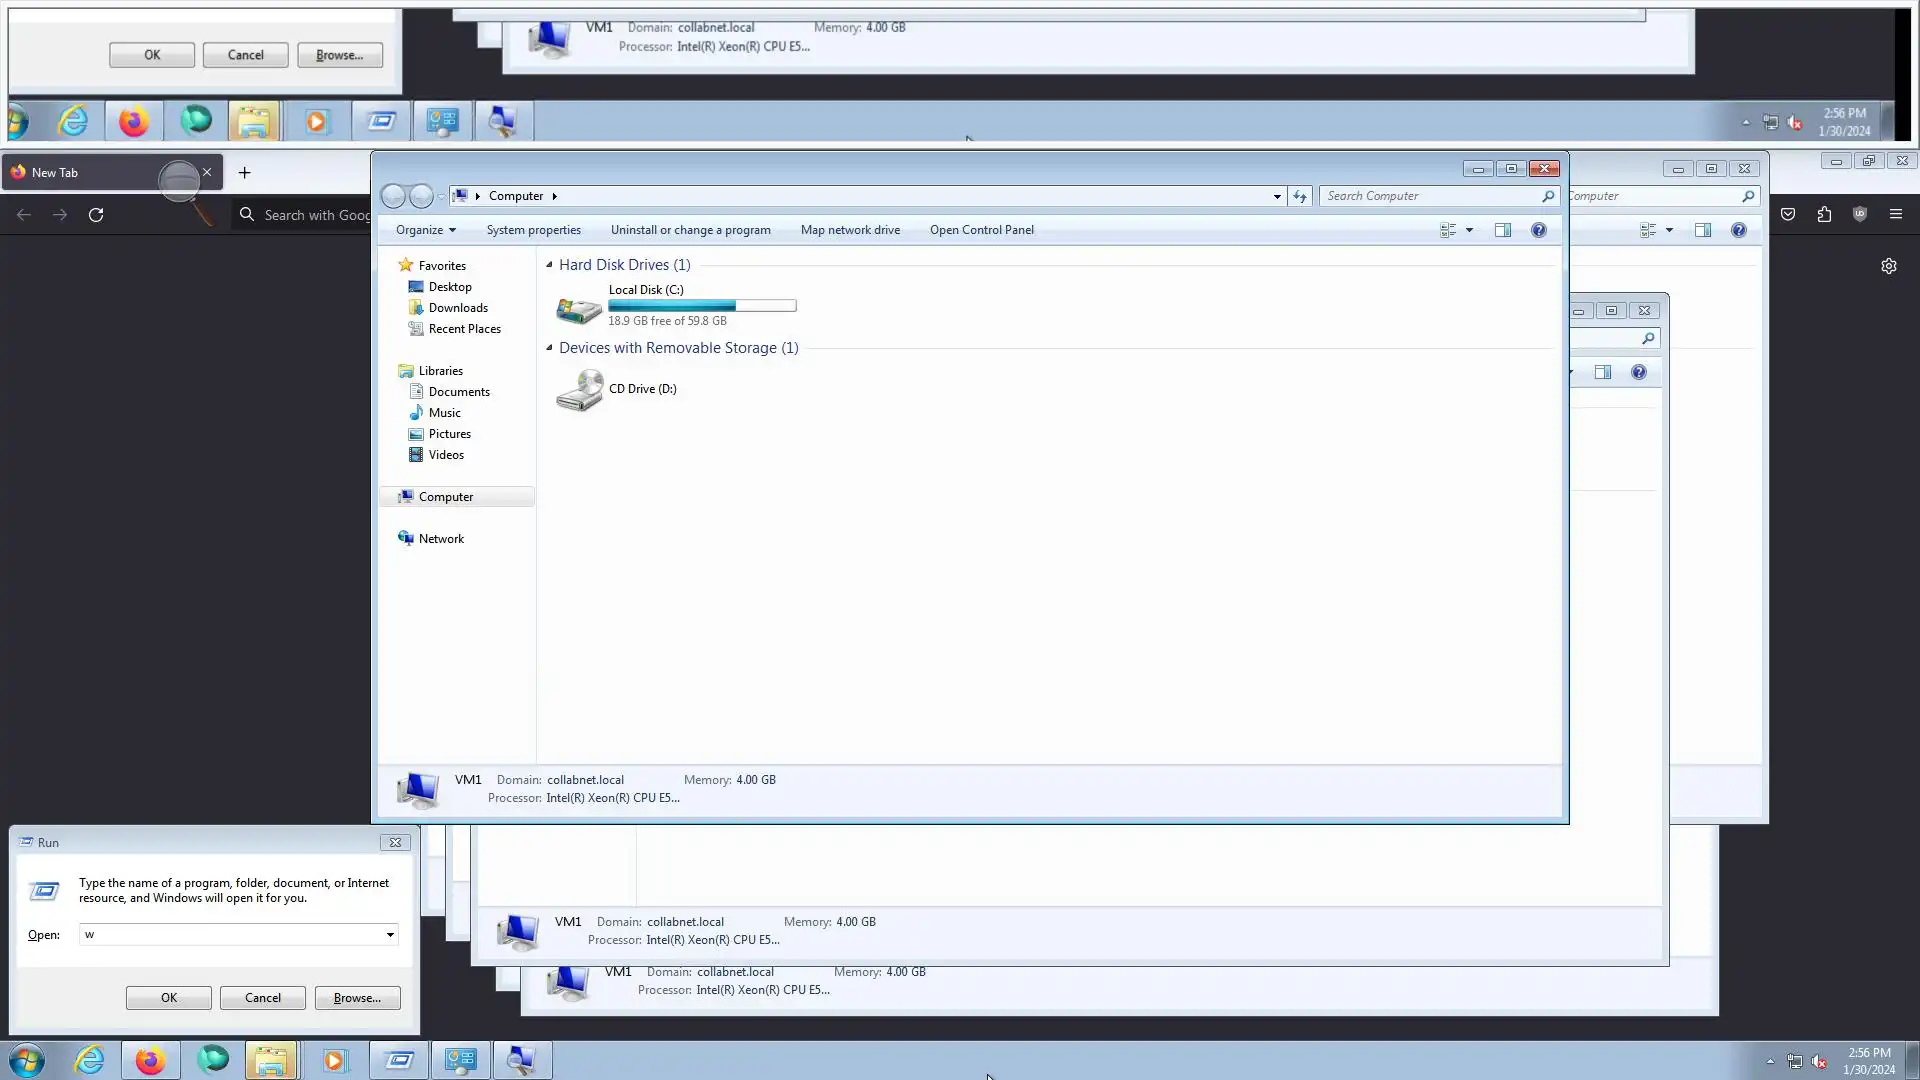Open Firefox hamburger menu icon
This screenshot has width=1920, height=1080.
(1895, 214)
